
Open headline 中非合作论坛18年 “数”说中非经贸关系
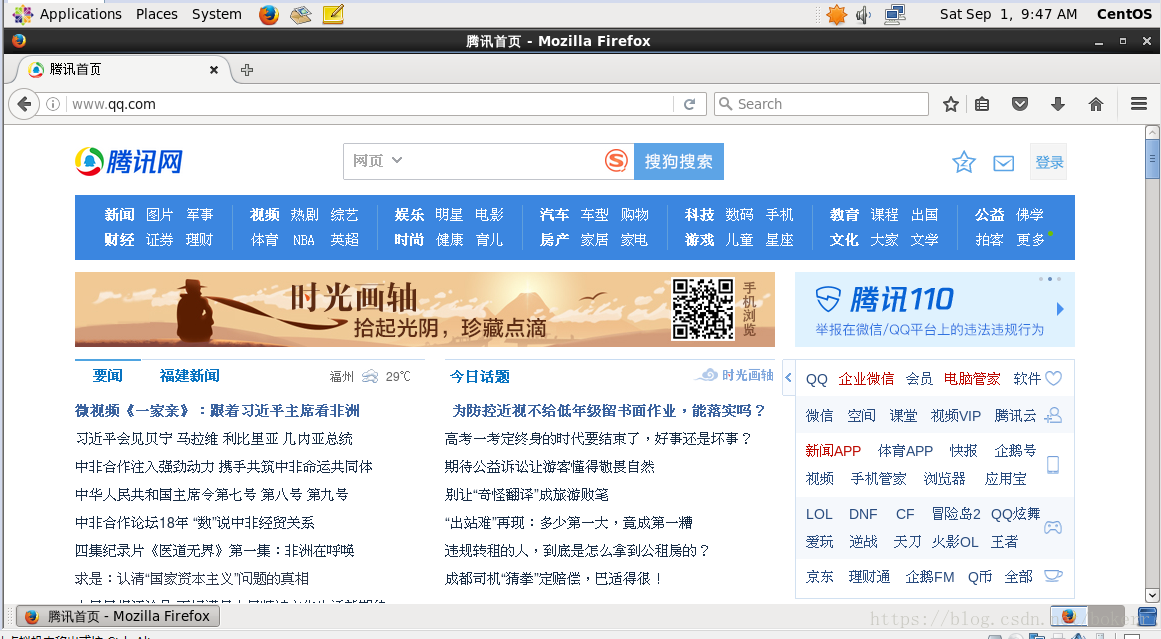195,523
